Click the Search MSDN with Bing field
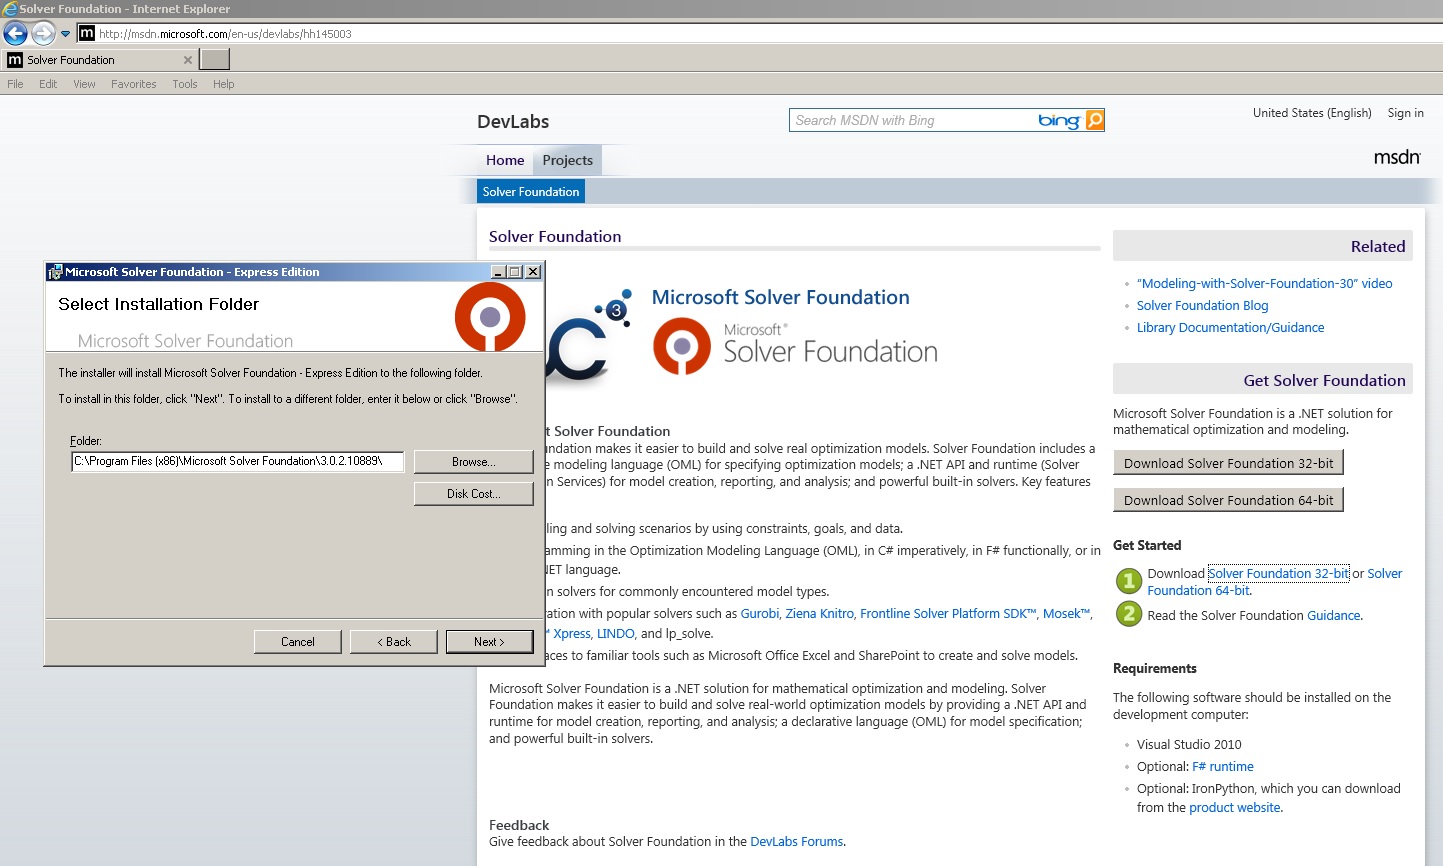 pos(913,120)
